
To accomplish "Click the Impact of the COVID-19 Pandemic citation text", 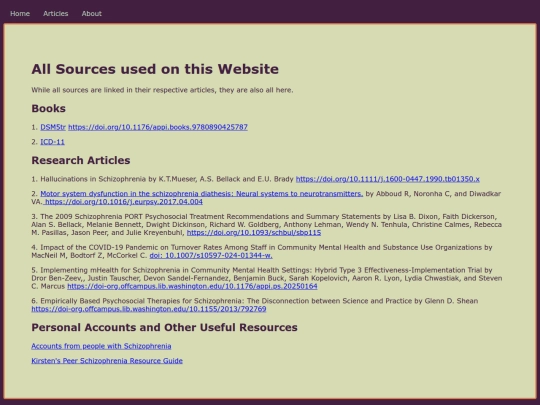I will (x=262, y=251).
